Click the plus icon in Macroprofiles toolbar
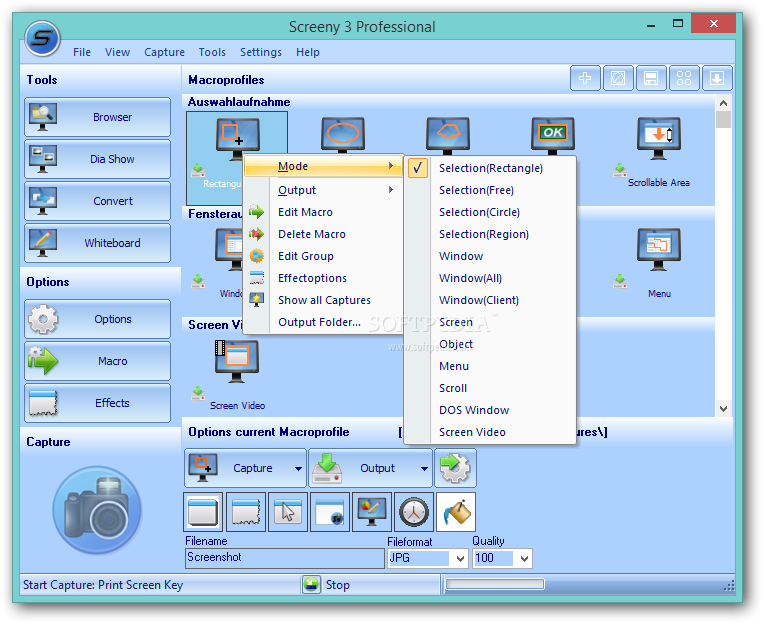The image size is (763, 623). coord(585,78)
